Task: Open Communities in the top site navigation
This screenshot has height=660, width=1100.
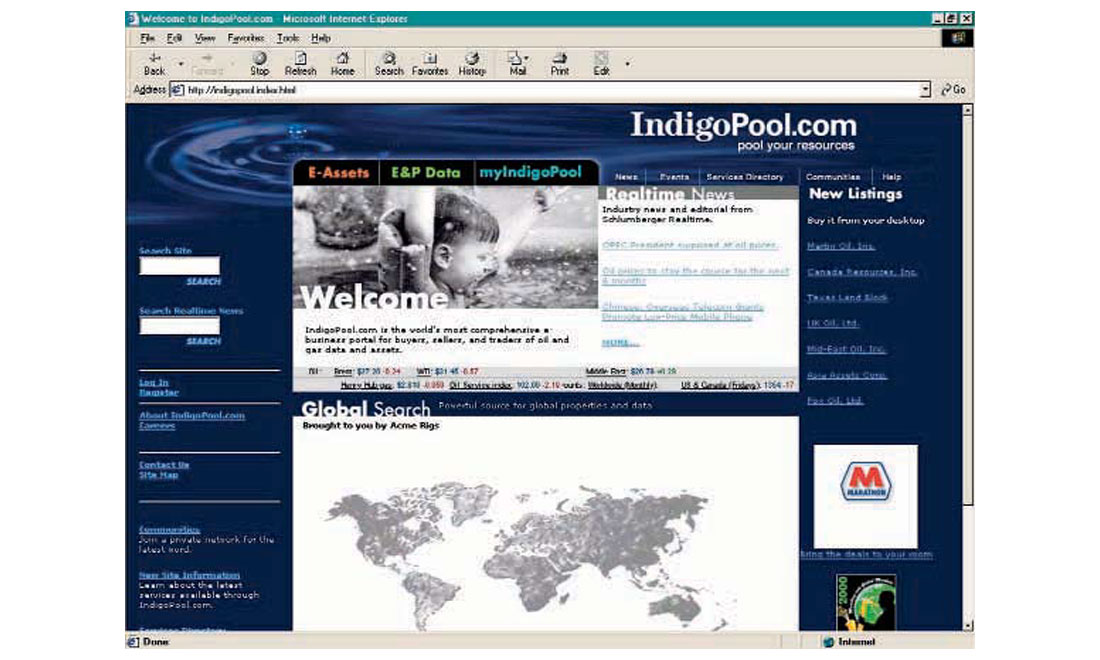Action: (x=833, y=177)
